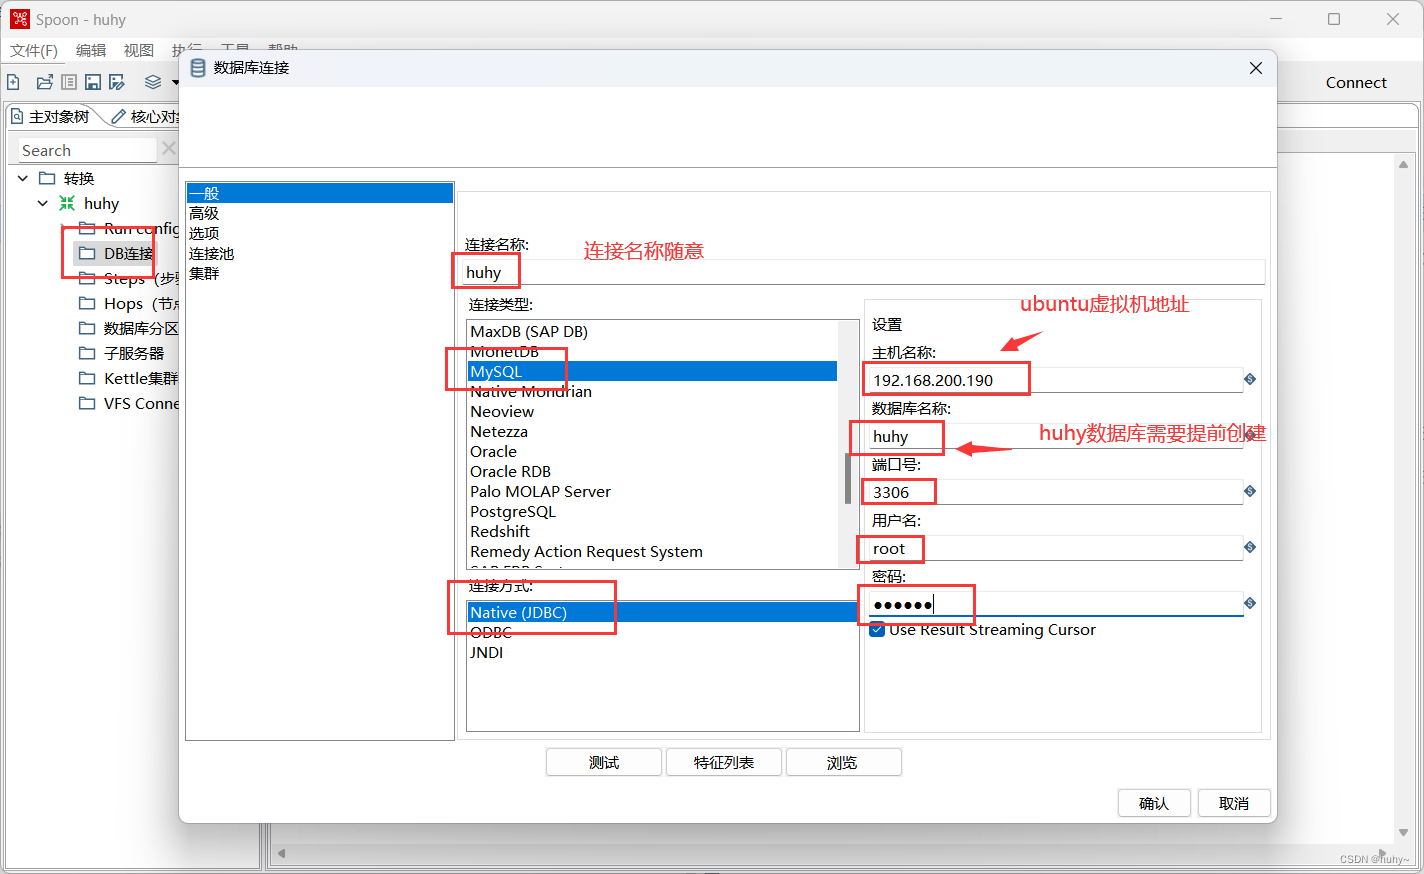1424x874 pixels.
Task: Click the New file toolbar icon
Action: coord(13,82)
